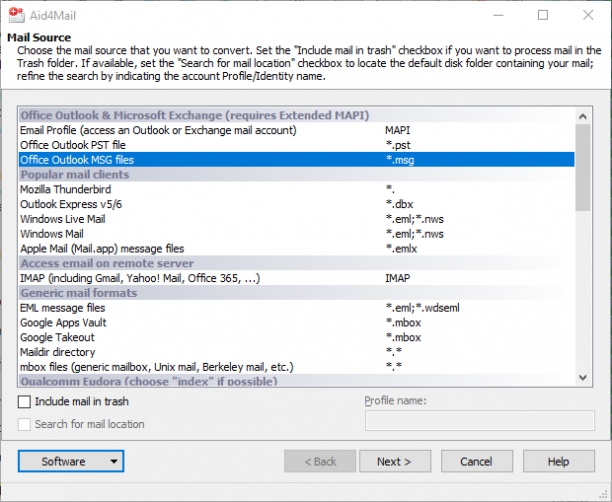Choose Mozilla Thunderbird as mail source

[297, 190]
